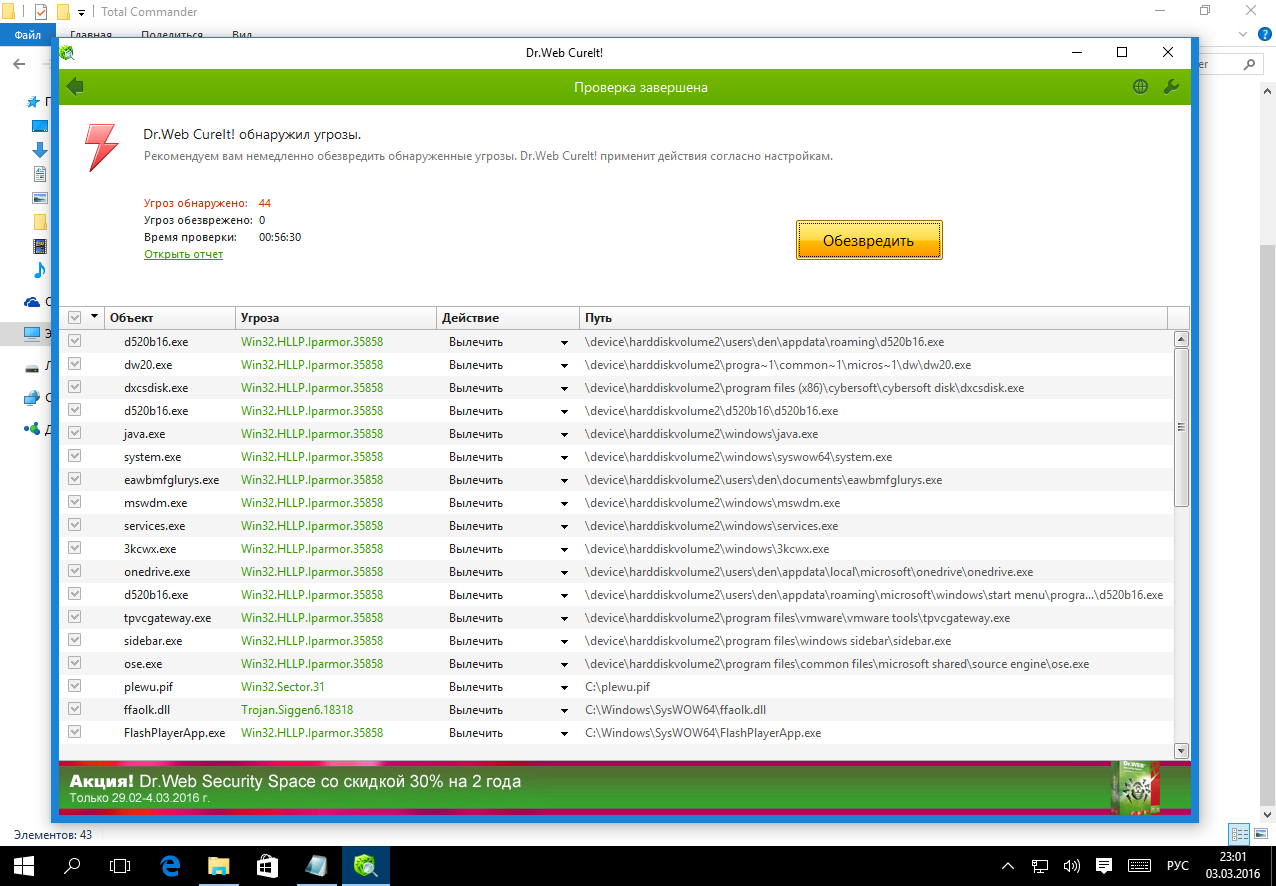This screenshot has height=886, width=1276.
Task: Toggle select-all checkbox in table header
Action: pyautogui.click(x=74, y=318)
